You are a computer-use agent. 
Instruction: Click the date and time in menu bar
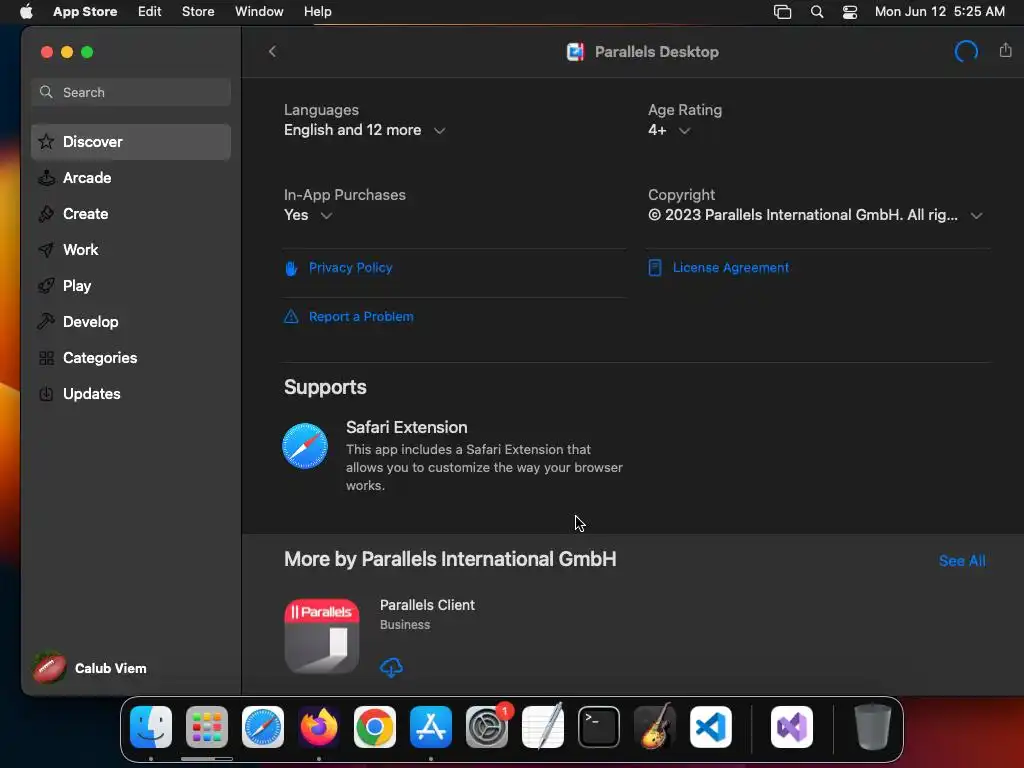939,12
